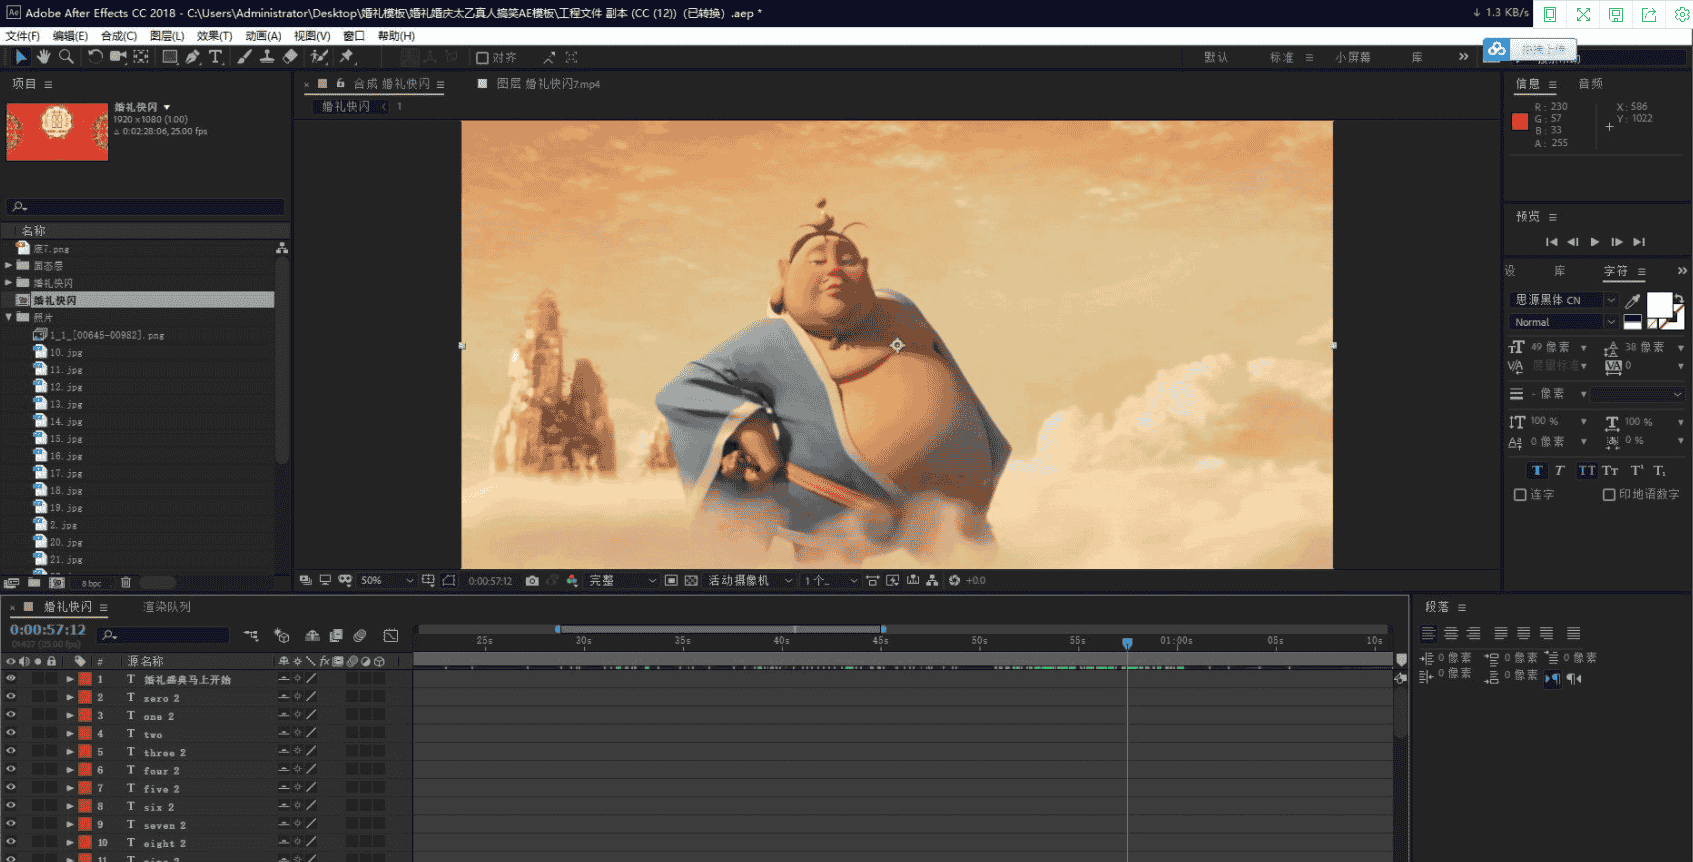Click the delete trash icon in Project panel
Image resolution: width=1693 pixels, height=862 pixels.
(x=126, y=583)
